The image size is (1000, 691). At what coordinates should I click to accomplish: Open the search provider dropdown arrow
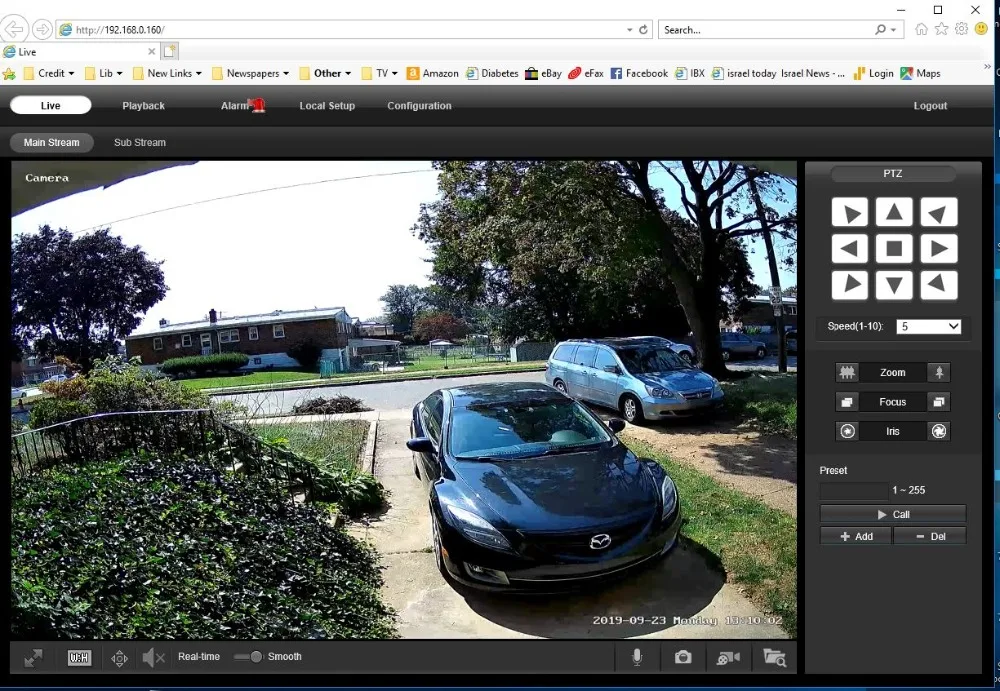893,30
